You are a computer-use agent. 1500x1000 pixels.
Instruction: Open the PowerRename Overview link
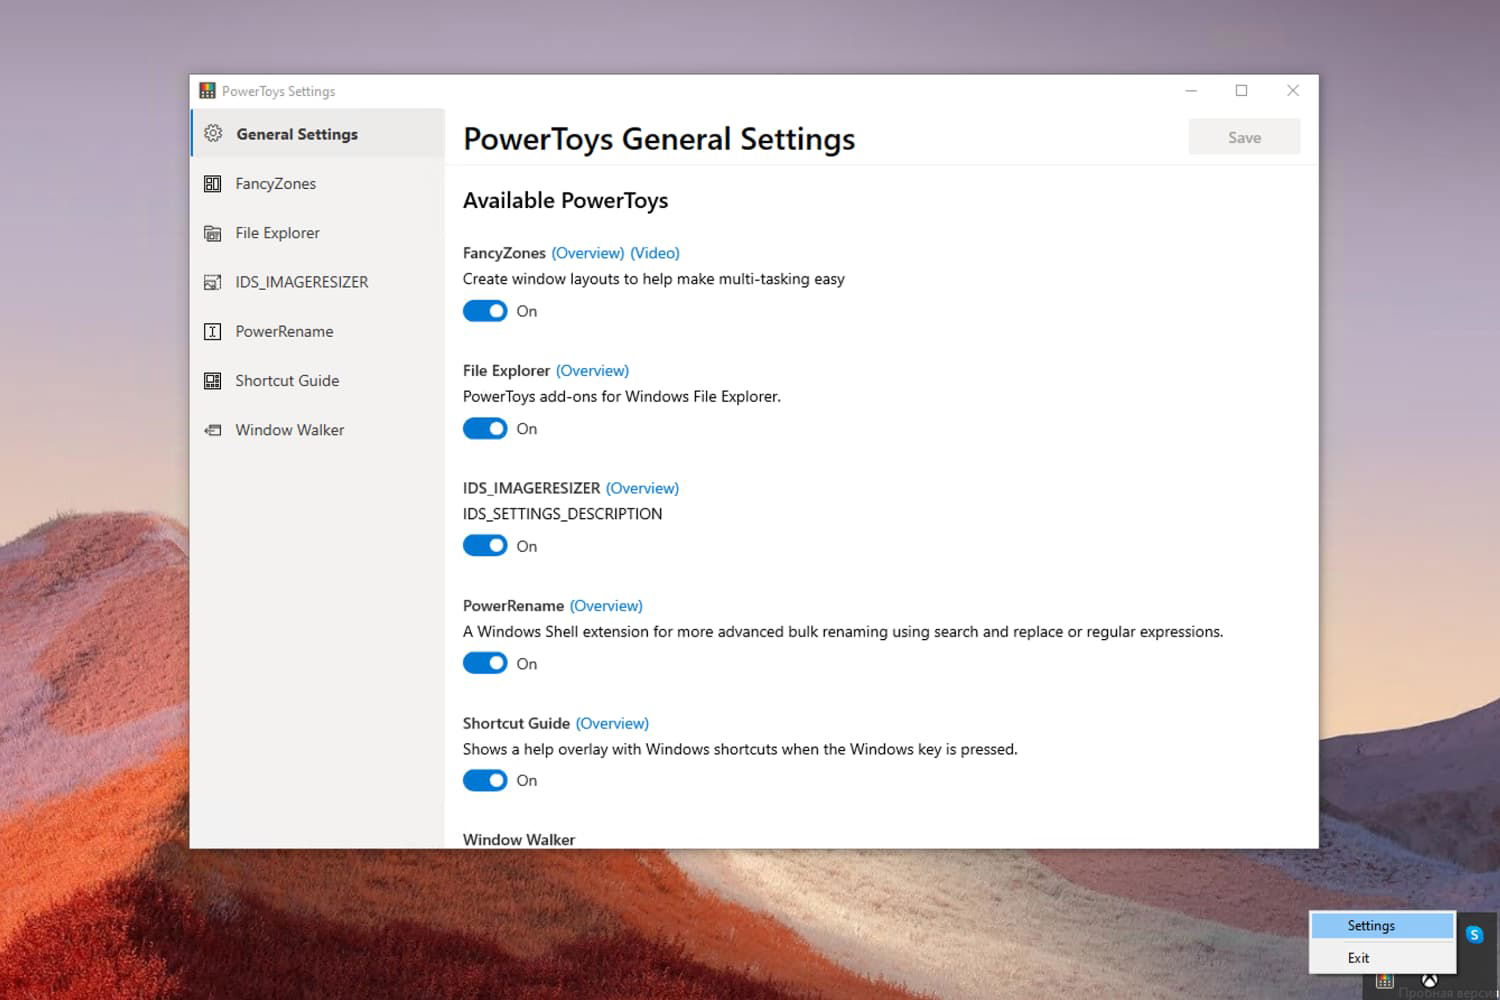(606, 605)
